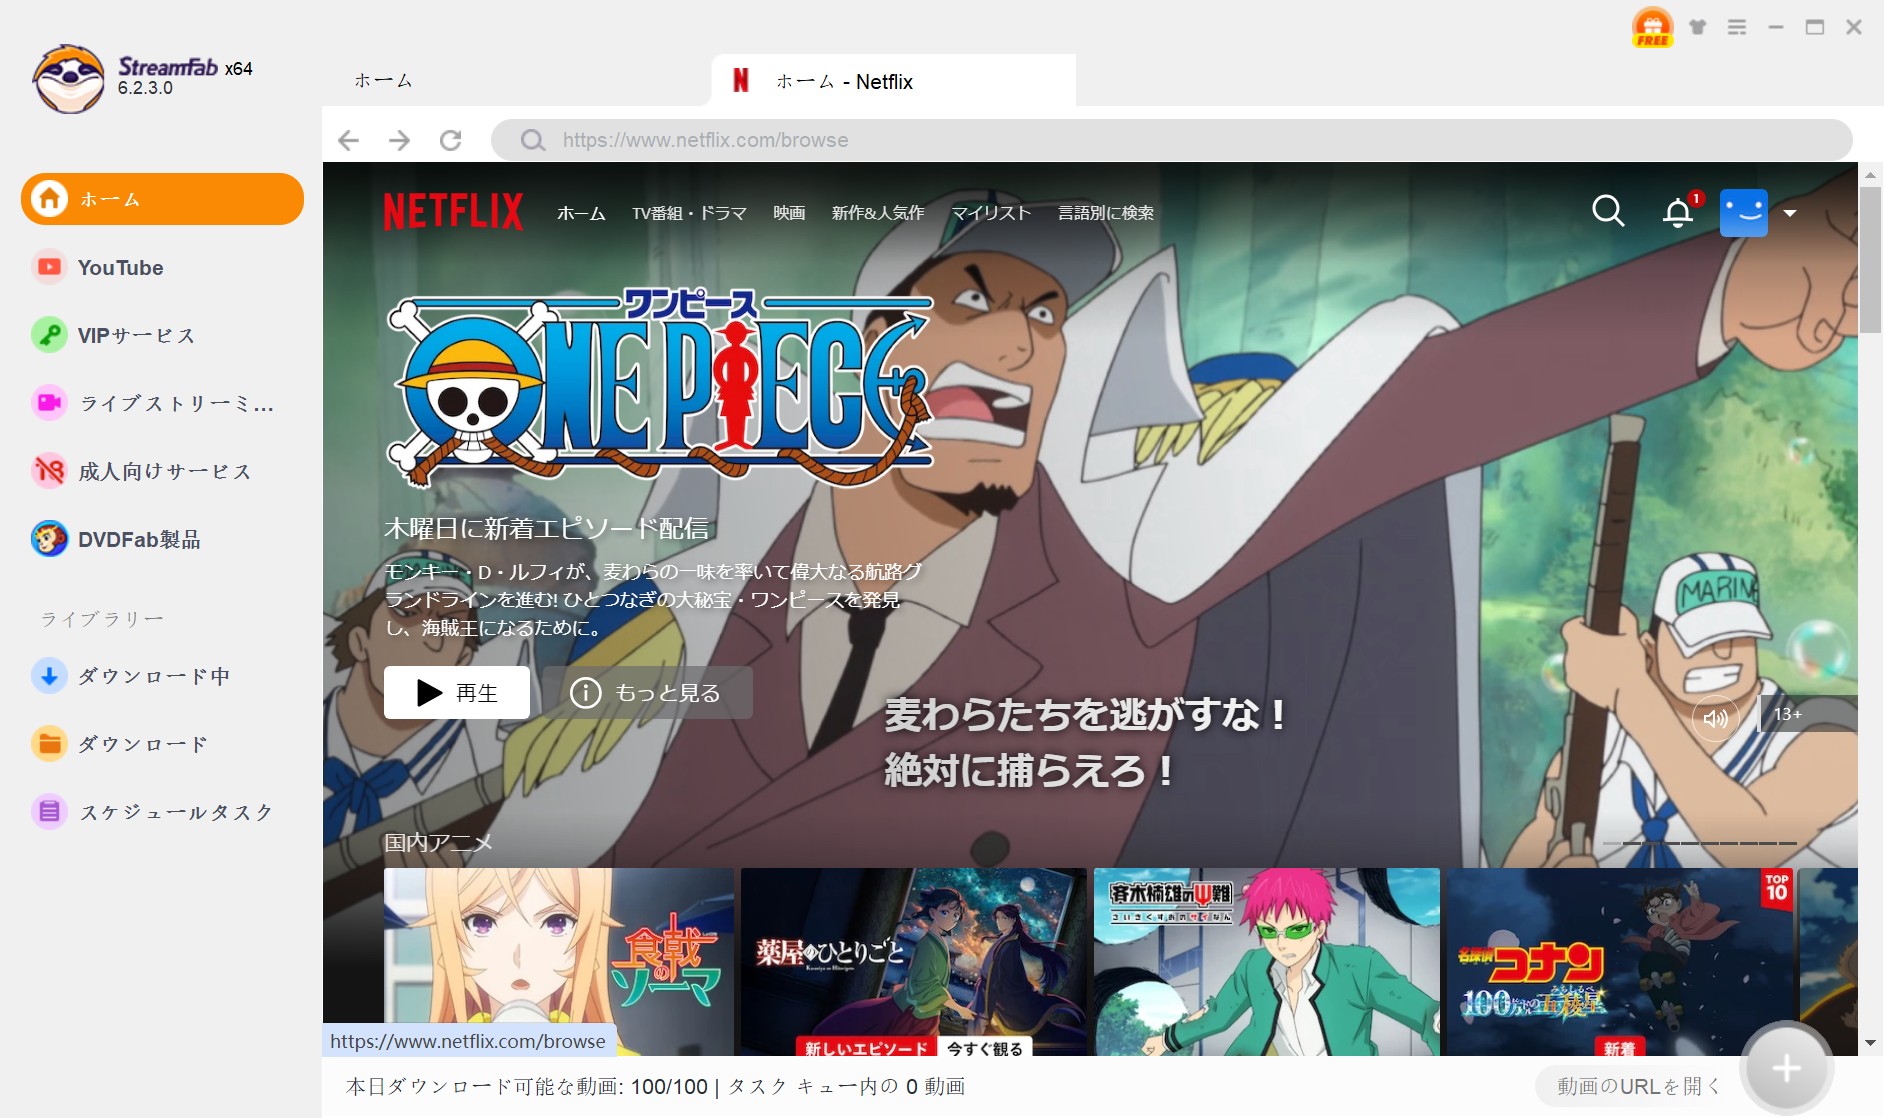Click the round plus add button
Image resolution: width=1884 pixels, height=1118 pixels.
[x=1787, y=1069]
